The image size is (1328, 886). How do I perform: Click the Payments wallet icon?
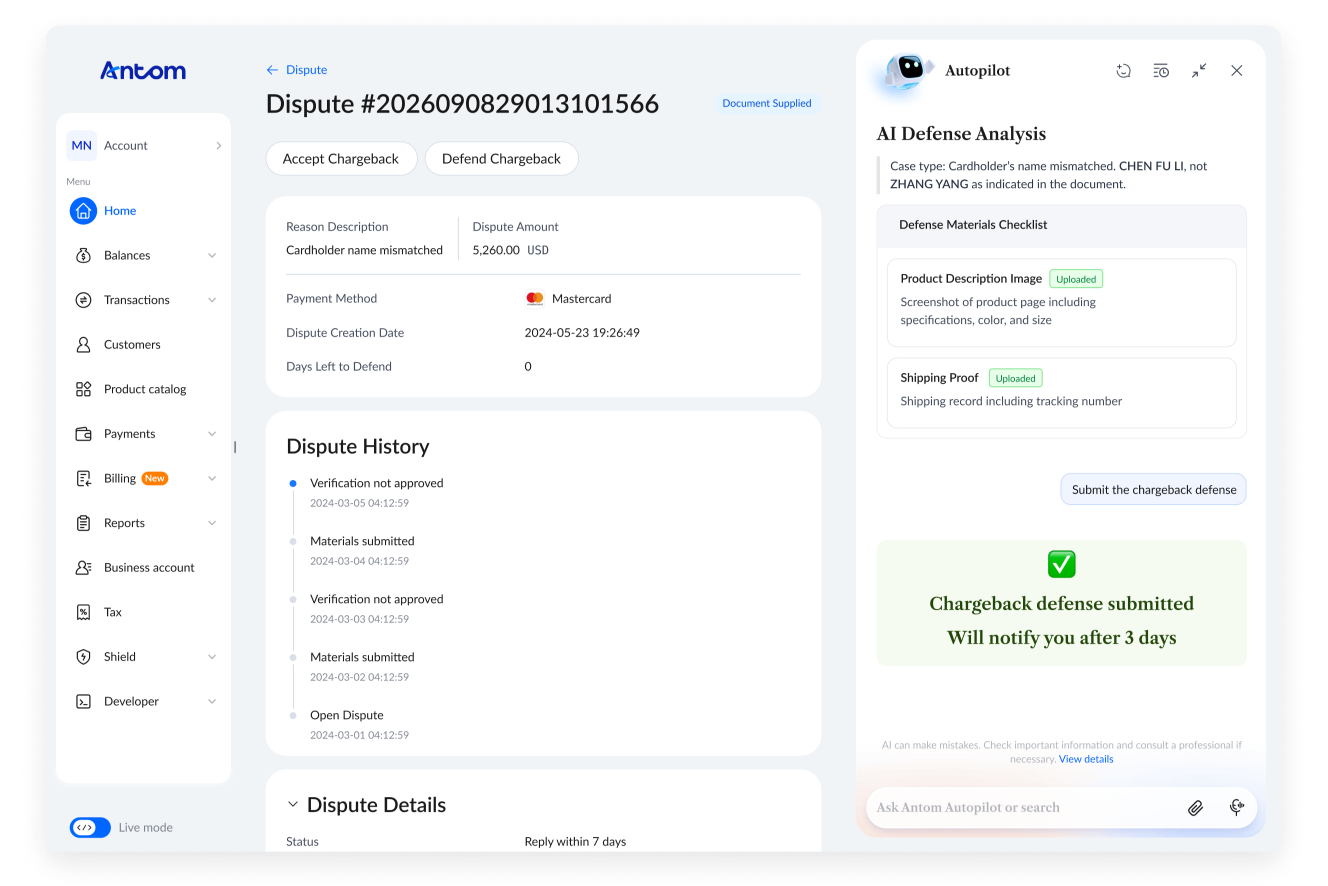coord(84,434)
